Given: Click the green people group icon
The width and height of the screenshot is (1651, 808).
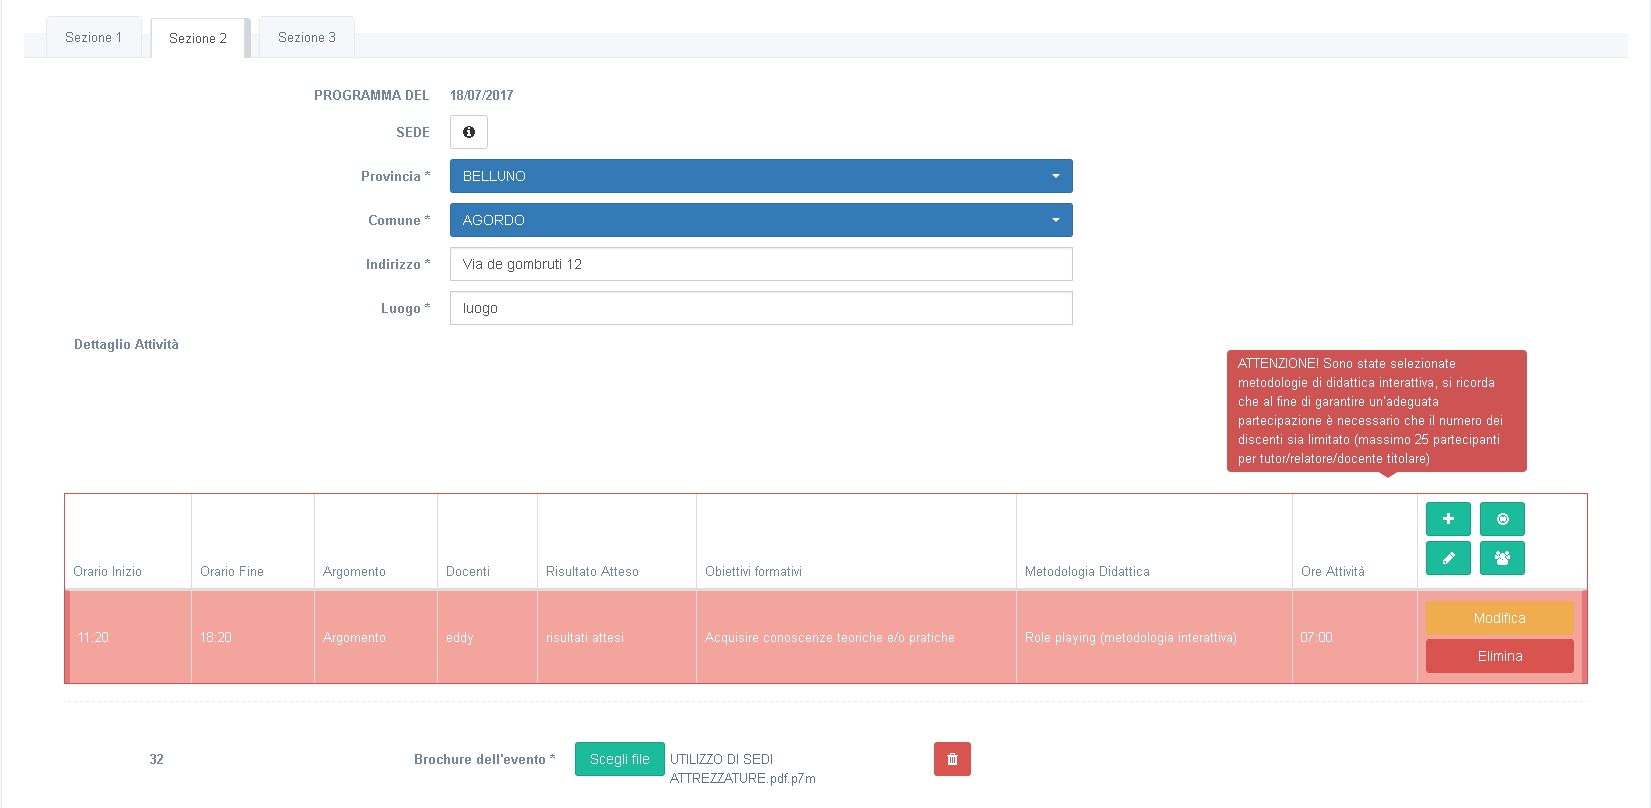Looking at the screenshot, I should coord(1502,558).
